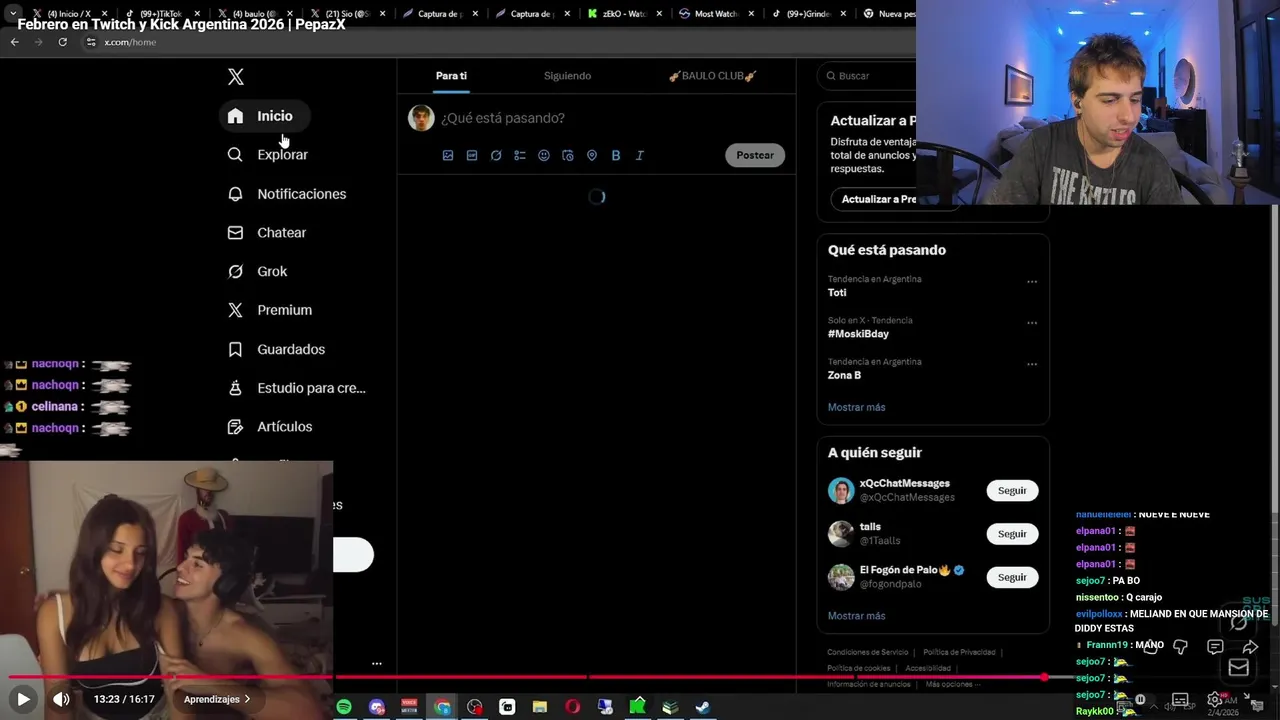Viewport: 1280px width, 720px height.
Task: Schedule the post with calendar icon
Action: (x=568, y=155)
